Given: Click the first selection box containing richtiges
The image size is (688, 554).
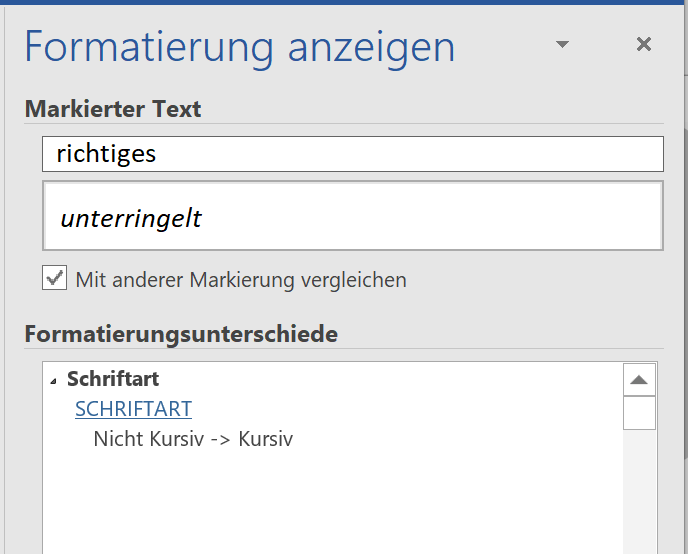Looking at the screenshot, I should [x=353, y=154].
